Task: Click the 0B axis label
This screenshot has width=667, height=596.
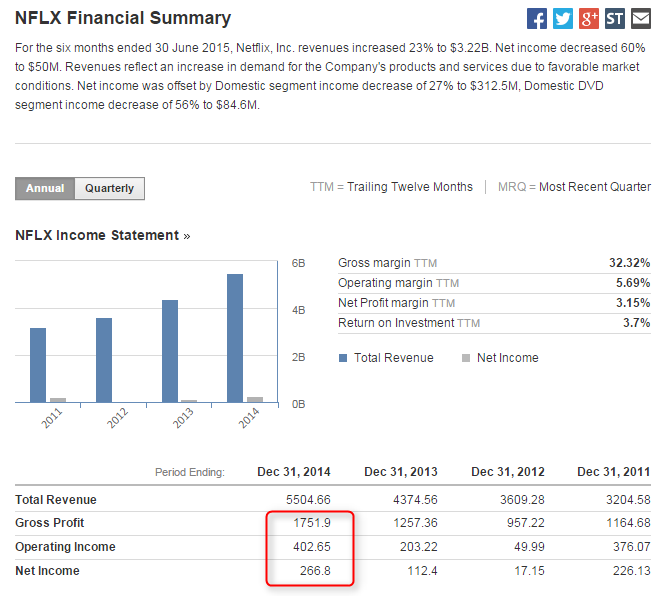Action: tap(298, 404)
